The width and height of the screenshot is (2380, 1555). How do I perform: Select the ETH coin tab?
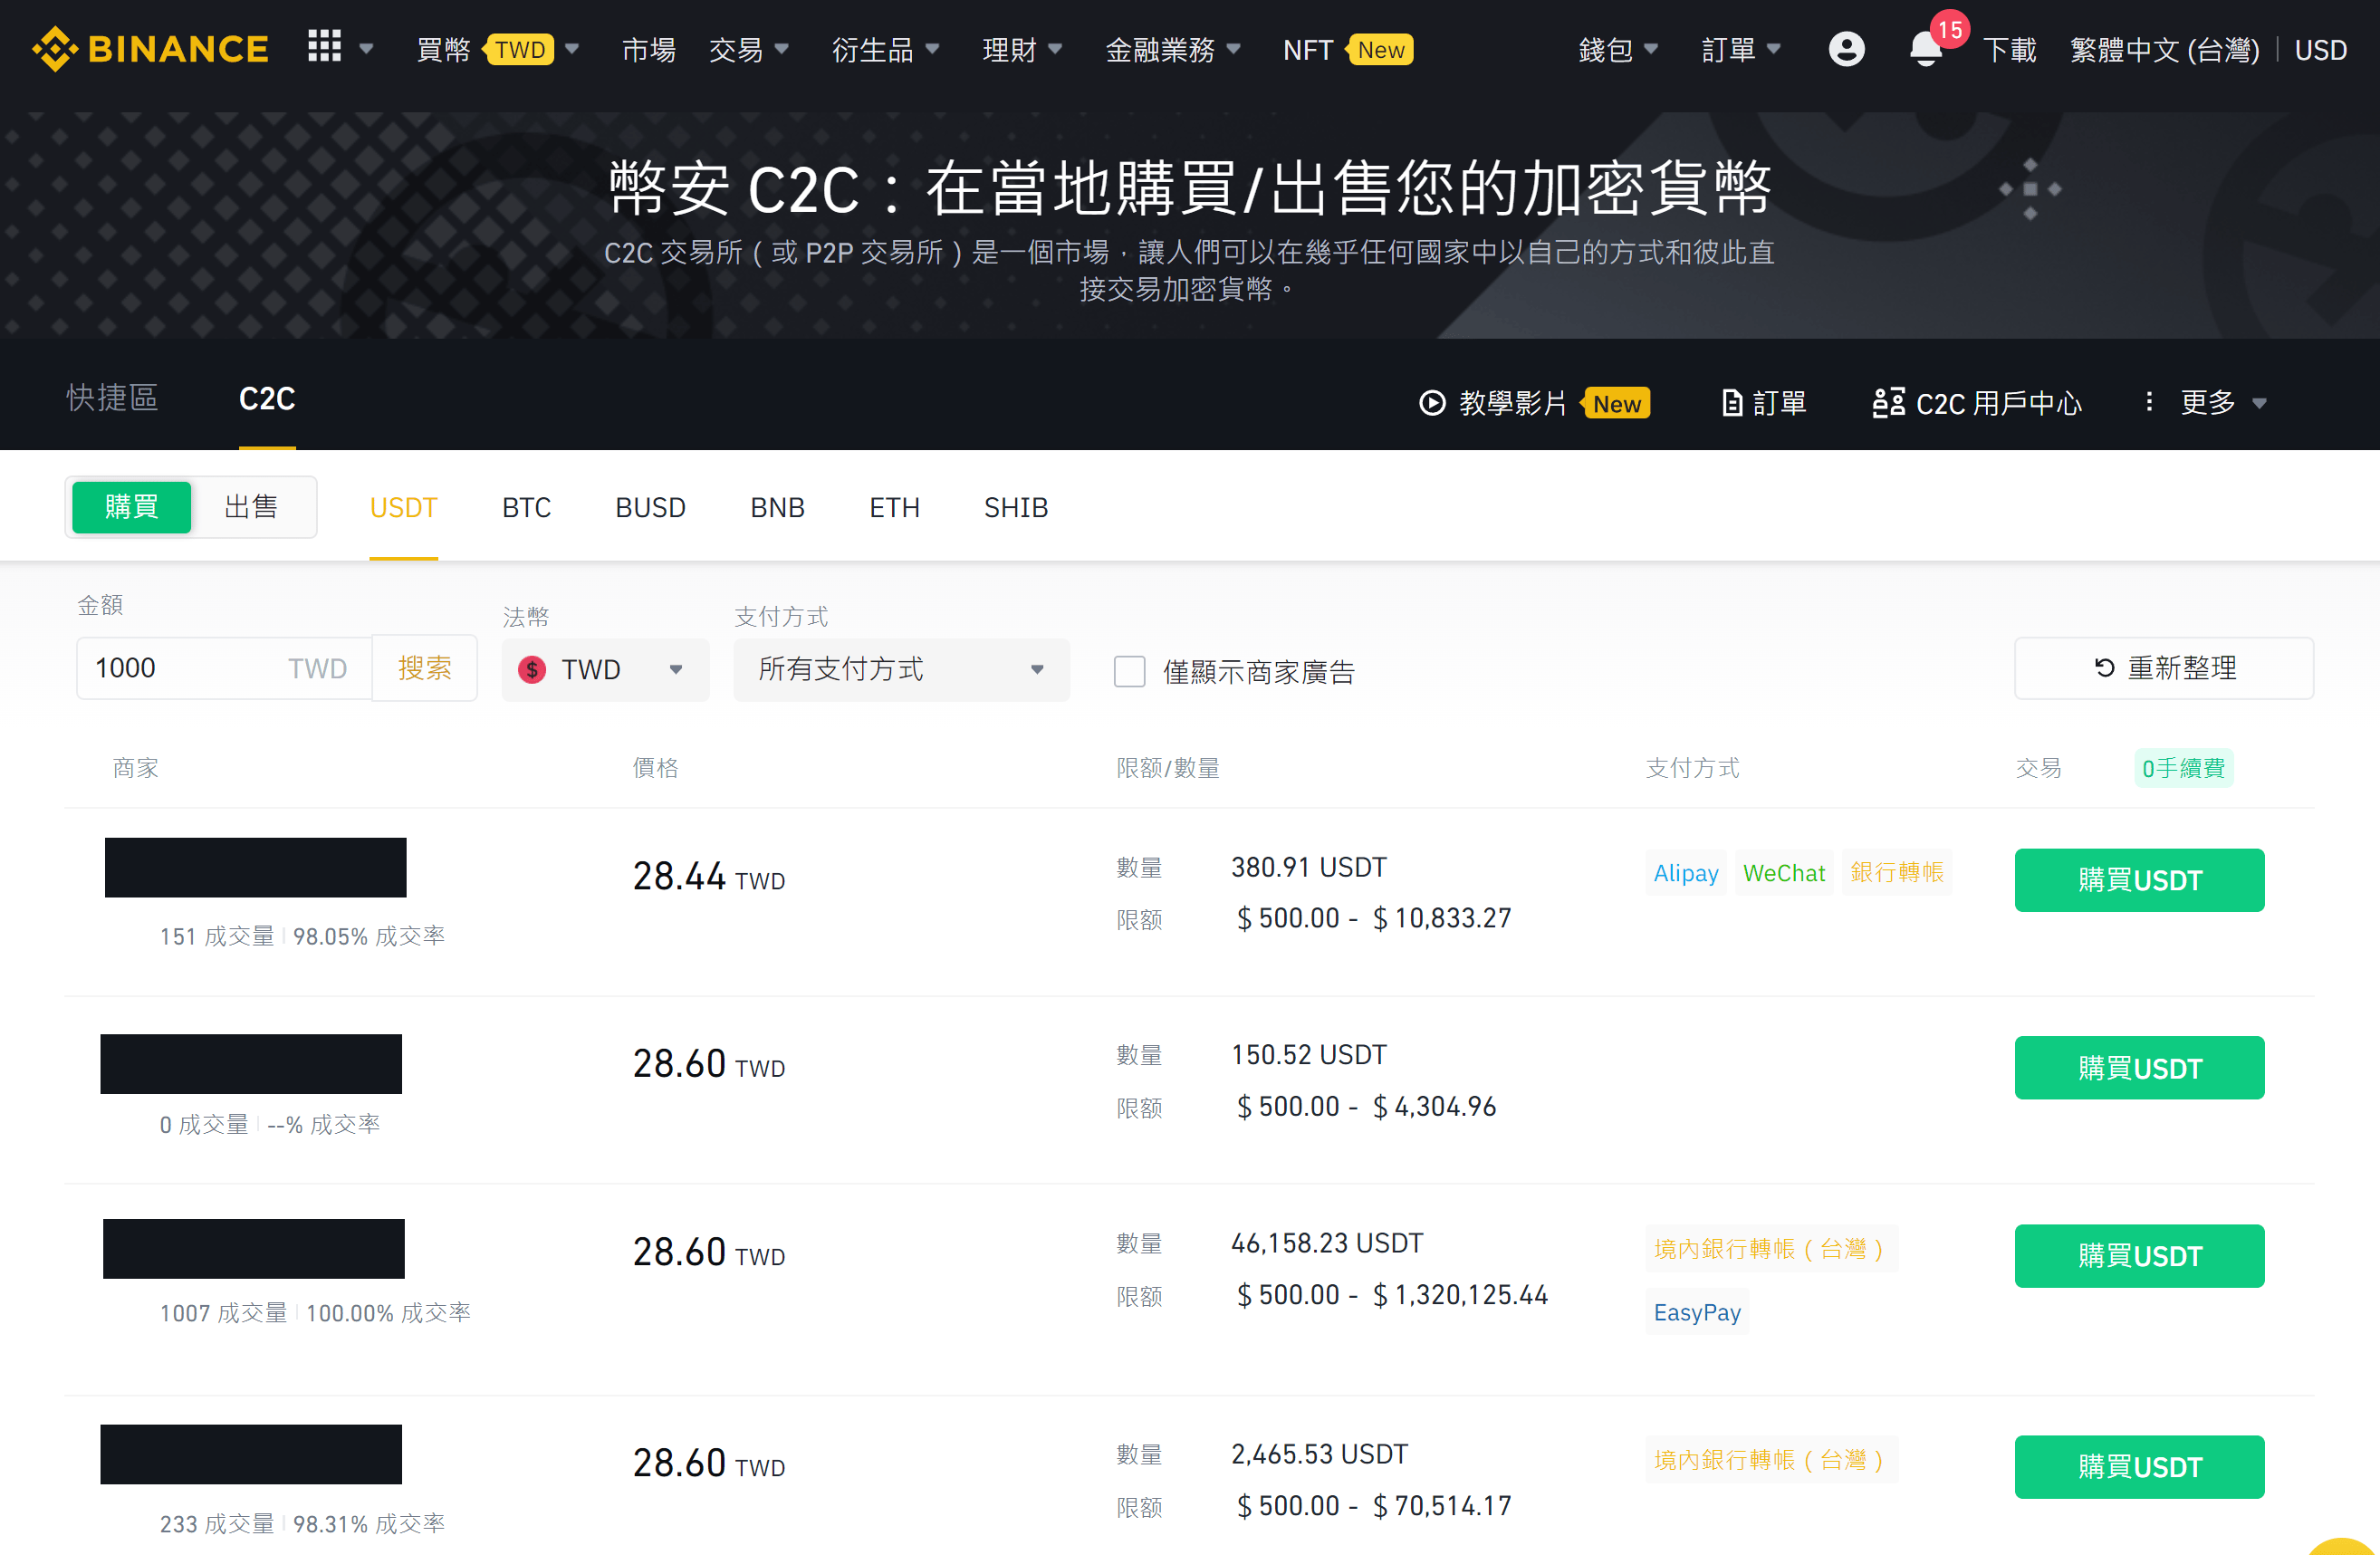point(894,508)
